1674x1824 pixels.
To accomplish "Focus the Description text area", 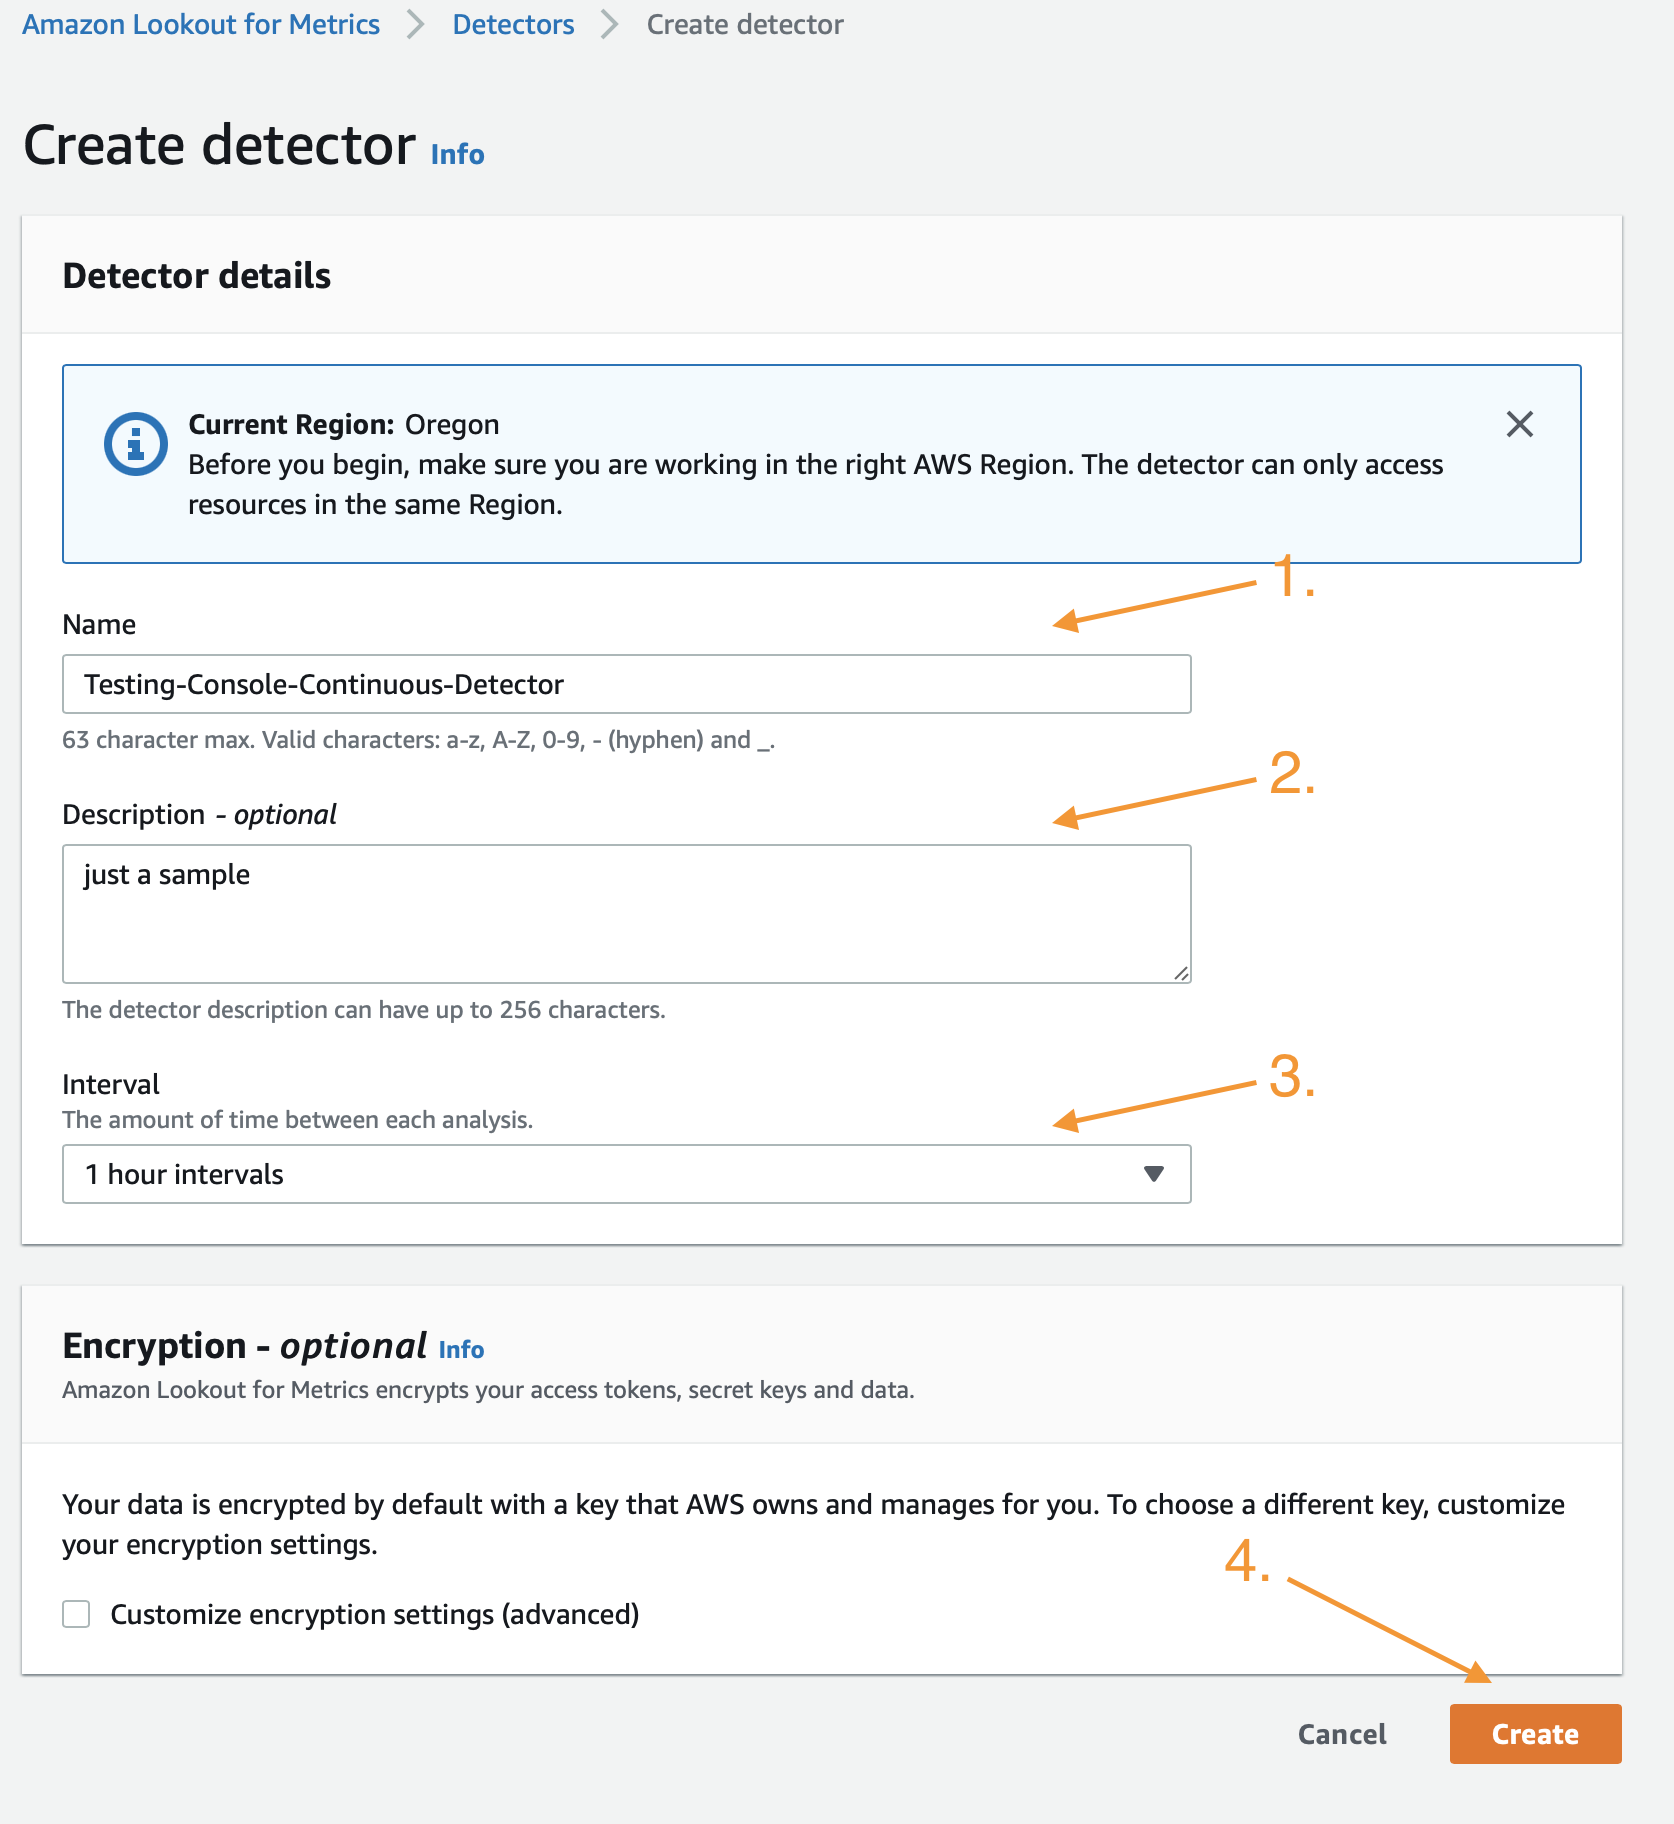I will tap(626, 914).
